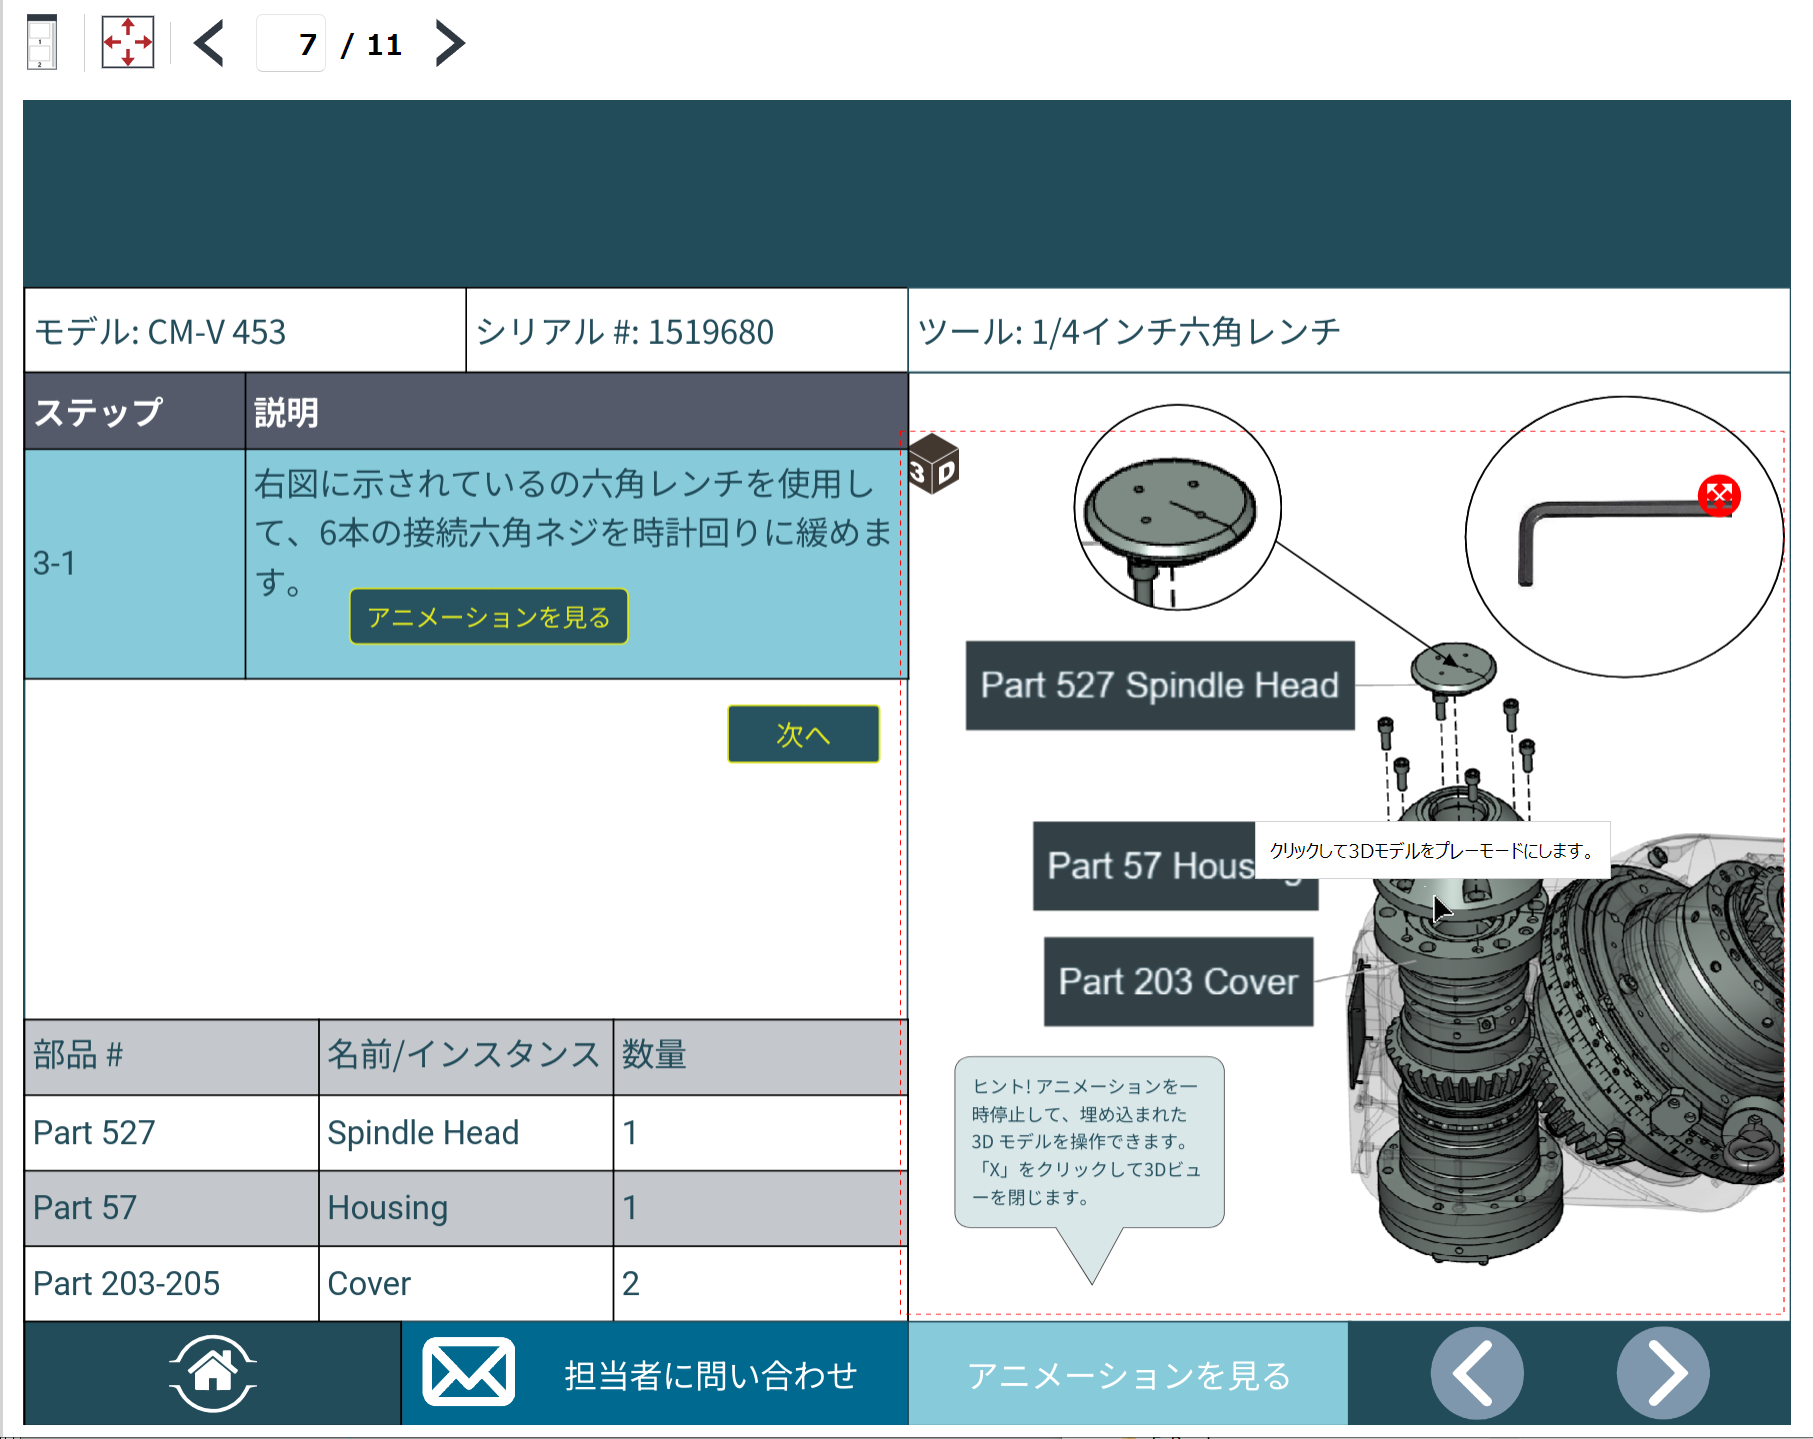Click the step 3-1 description text

[x=573, y=533]
